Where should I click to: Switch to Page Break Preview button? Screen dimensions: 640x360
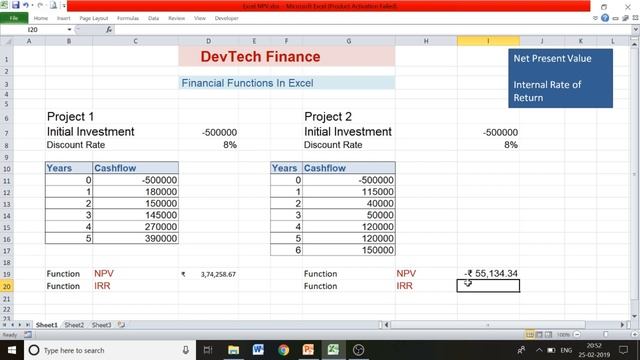(x=548, y=335)
